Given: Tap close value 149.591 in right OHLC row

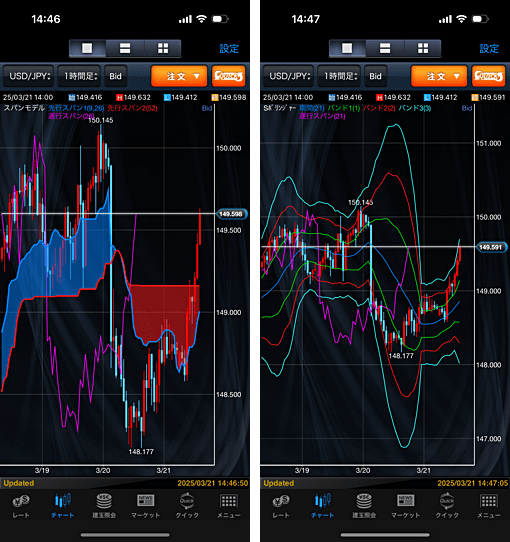Looking at the screenshot, I should point(492,97).
